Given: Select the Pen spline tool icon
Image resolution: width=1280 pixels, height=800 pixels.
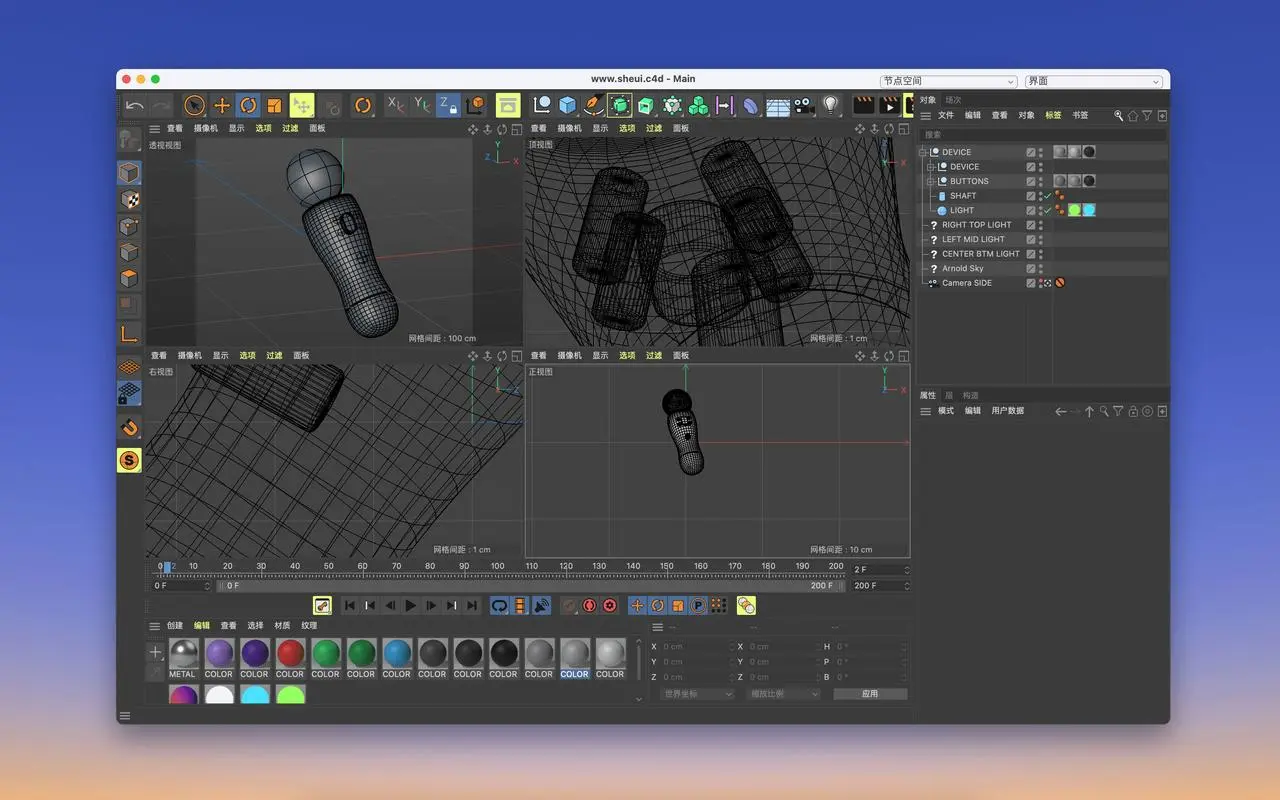Looking at the screenshot, I should pos(592,104).
